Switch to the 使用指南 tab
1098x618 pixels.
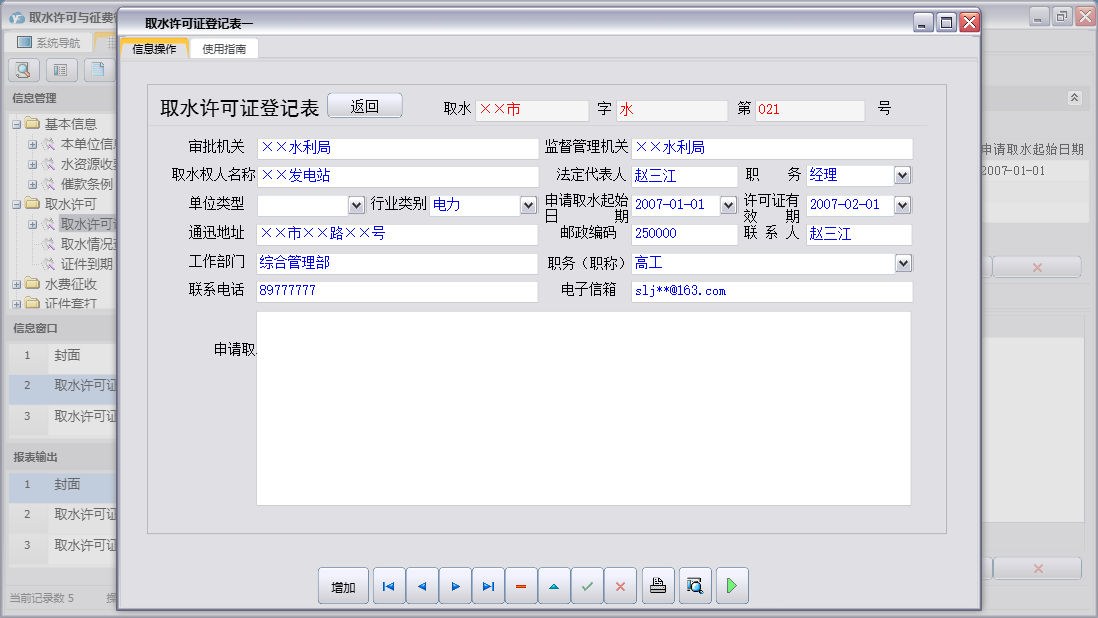click(224, 47)
